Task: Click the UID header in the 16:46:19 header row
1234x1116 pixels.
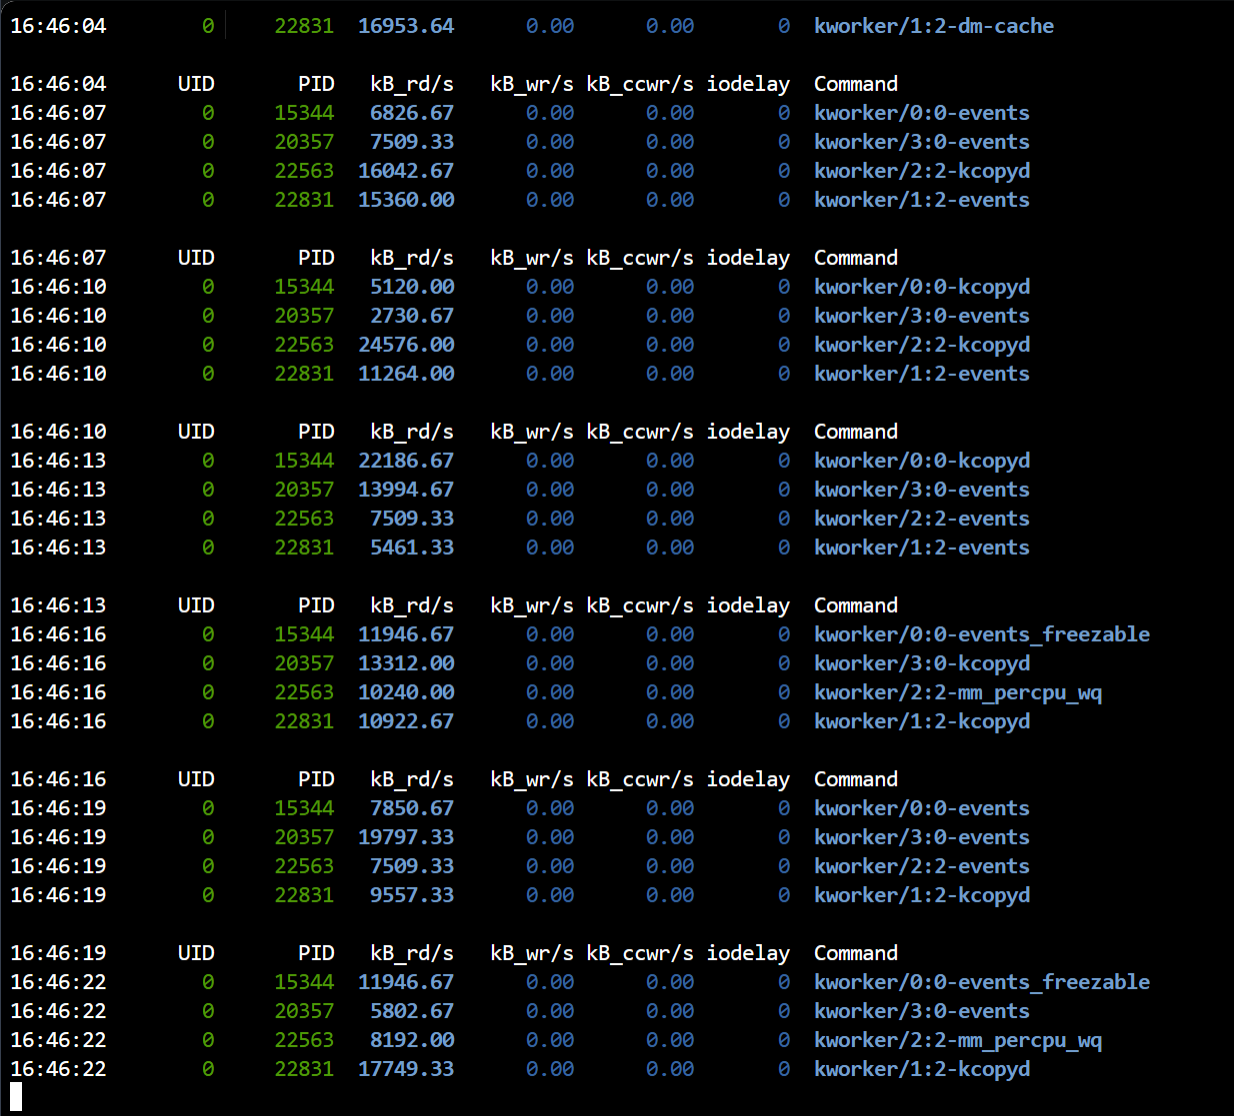Action: tap(196, 953)
